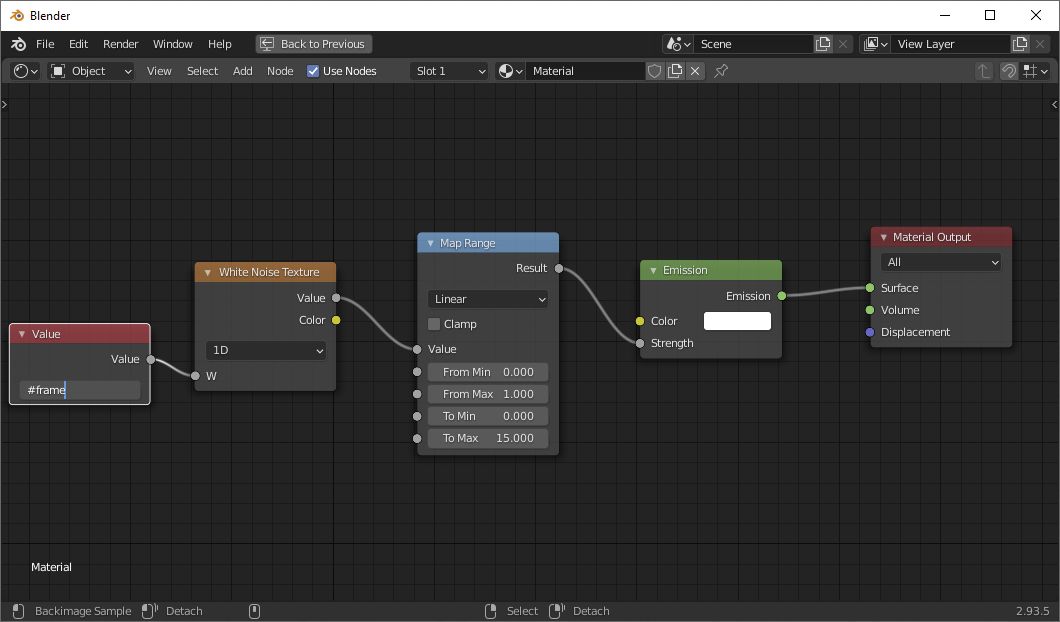Viewport: 1060px width, 622px height.
Task: Click the From Max 1.000 field
Action: pos(487,394)
